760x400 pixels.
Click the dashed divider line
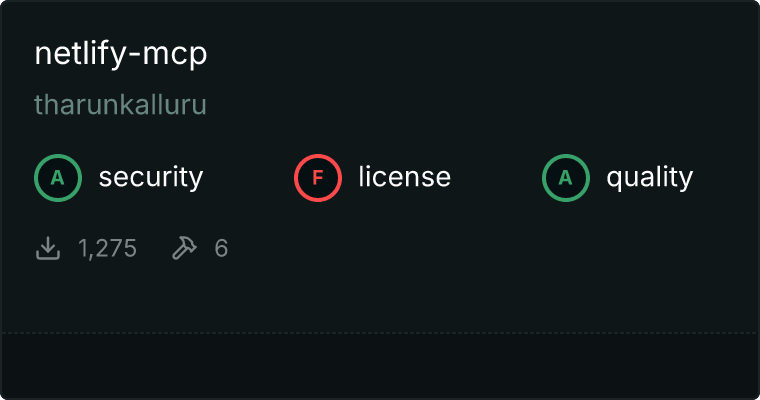coord(380,333)
